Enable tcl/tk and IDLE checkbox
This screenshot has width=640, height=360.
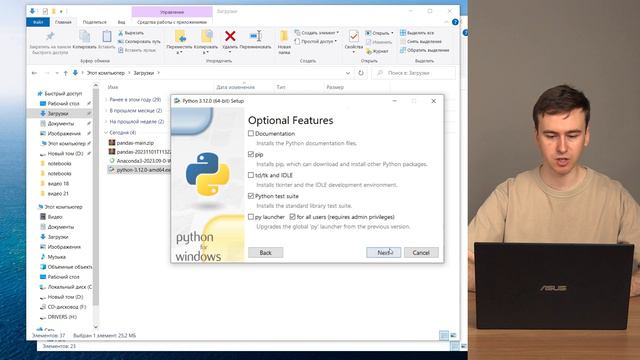(x=251, y=175)
